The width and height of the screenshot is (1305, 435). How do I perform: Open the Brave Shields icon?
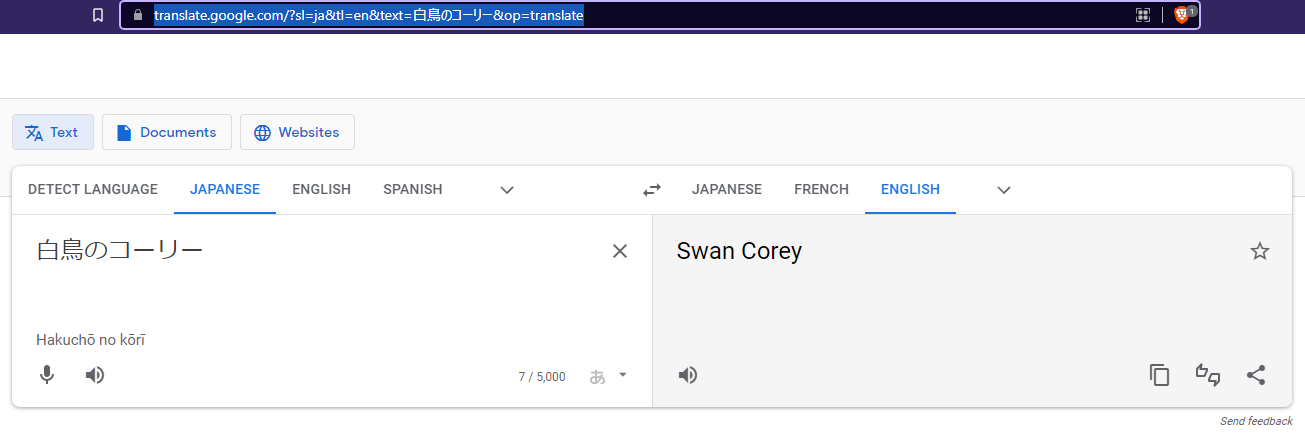pyautogui.click(x=1183, y=15)
